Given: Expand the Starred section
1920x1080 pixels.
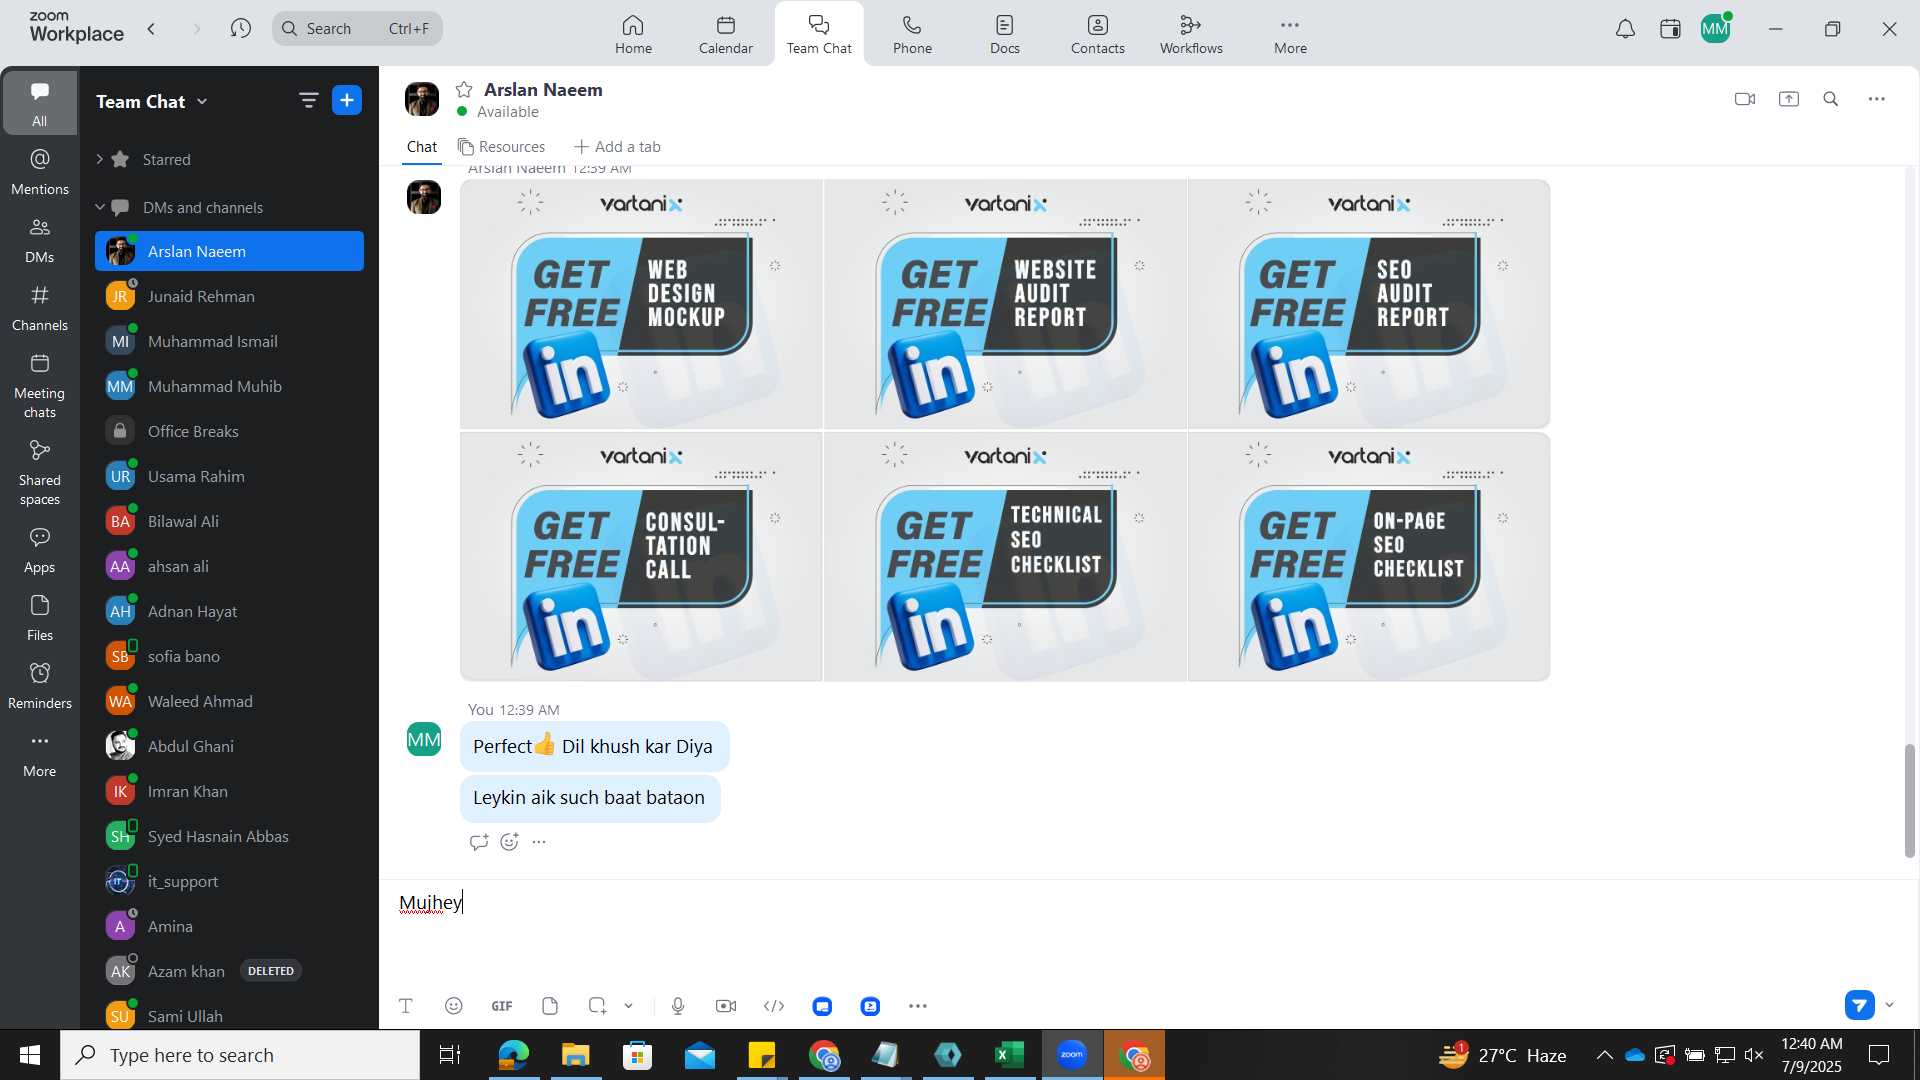Looking at the screenshot, I should click(99, 159).
